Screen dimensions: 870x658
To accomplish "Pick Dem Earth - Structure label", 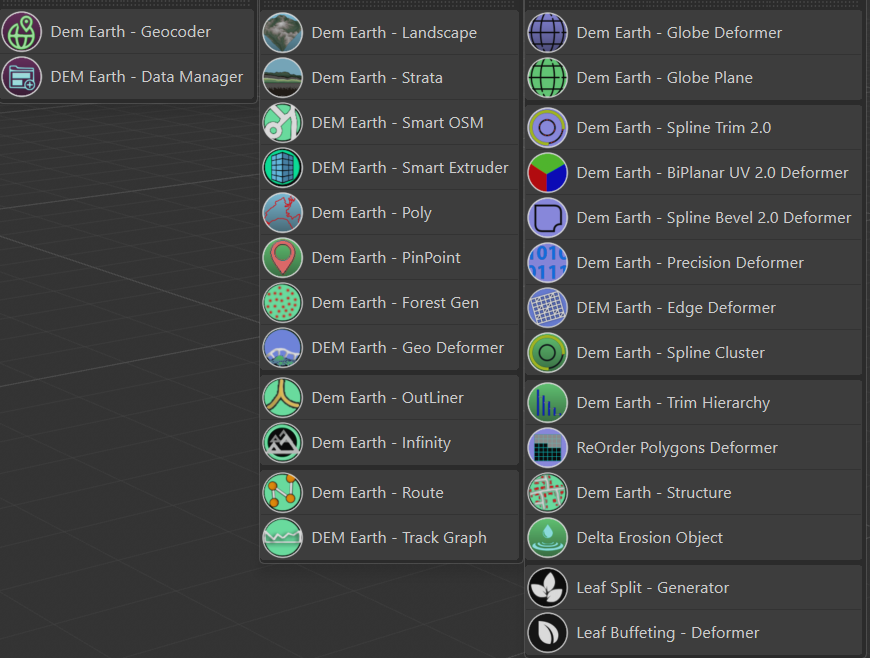I will click(x=654, y=493).
